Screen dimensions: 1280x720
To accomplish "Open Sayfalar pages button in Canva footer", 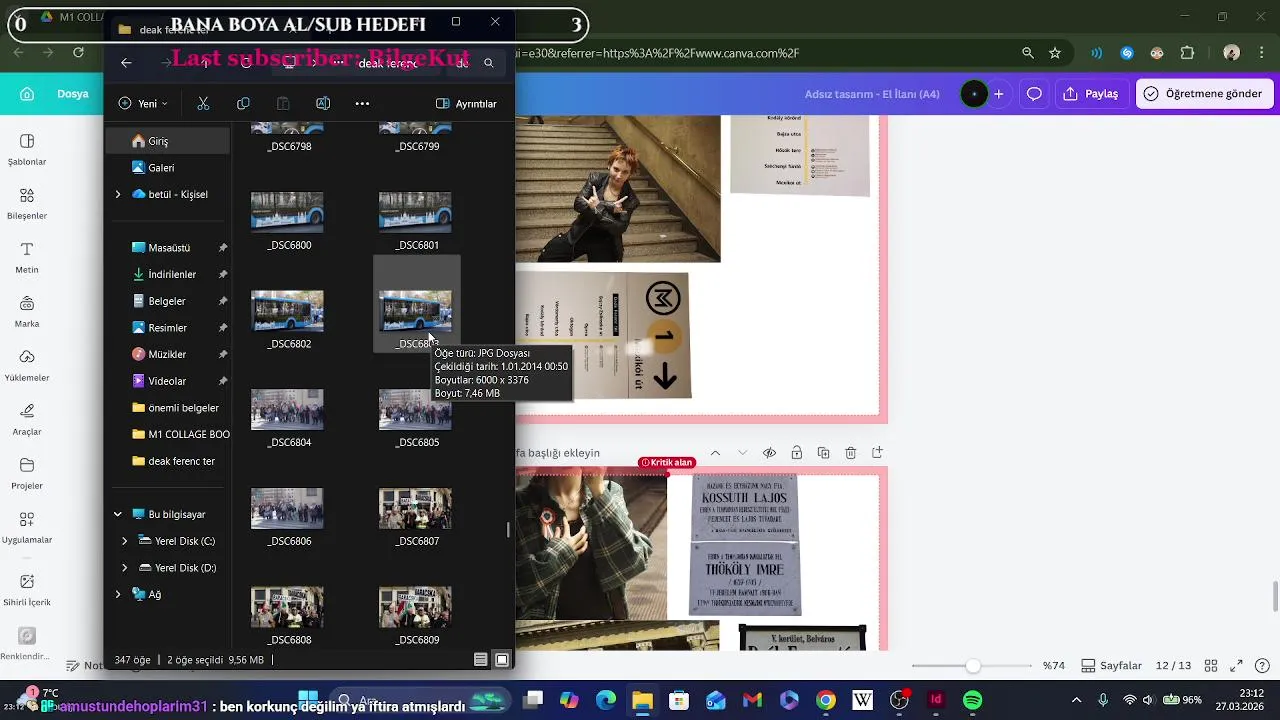I will click(x=1111, y=666).
